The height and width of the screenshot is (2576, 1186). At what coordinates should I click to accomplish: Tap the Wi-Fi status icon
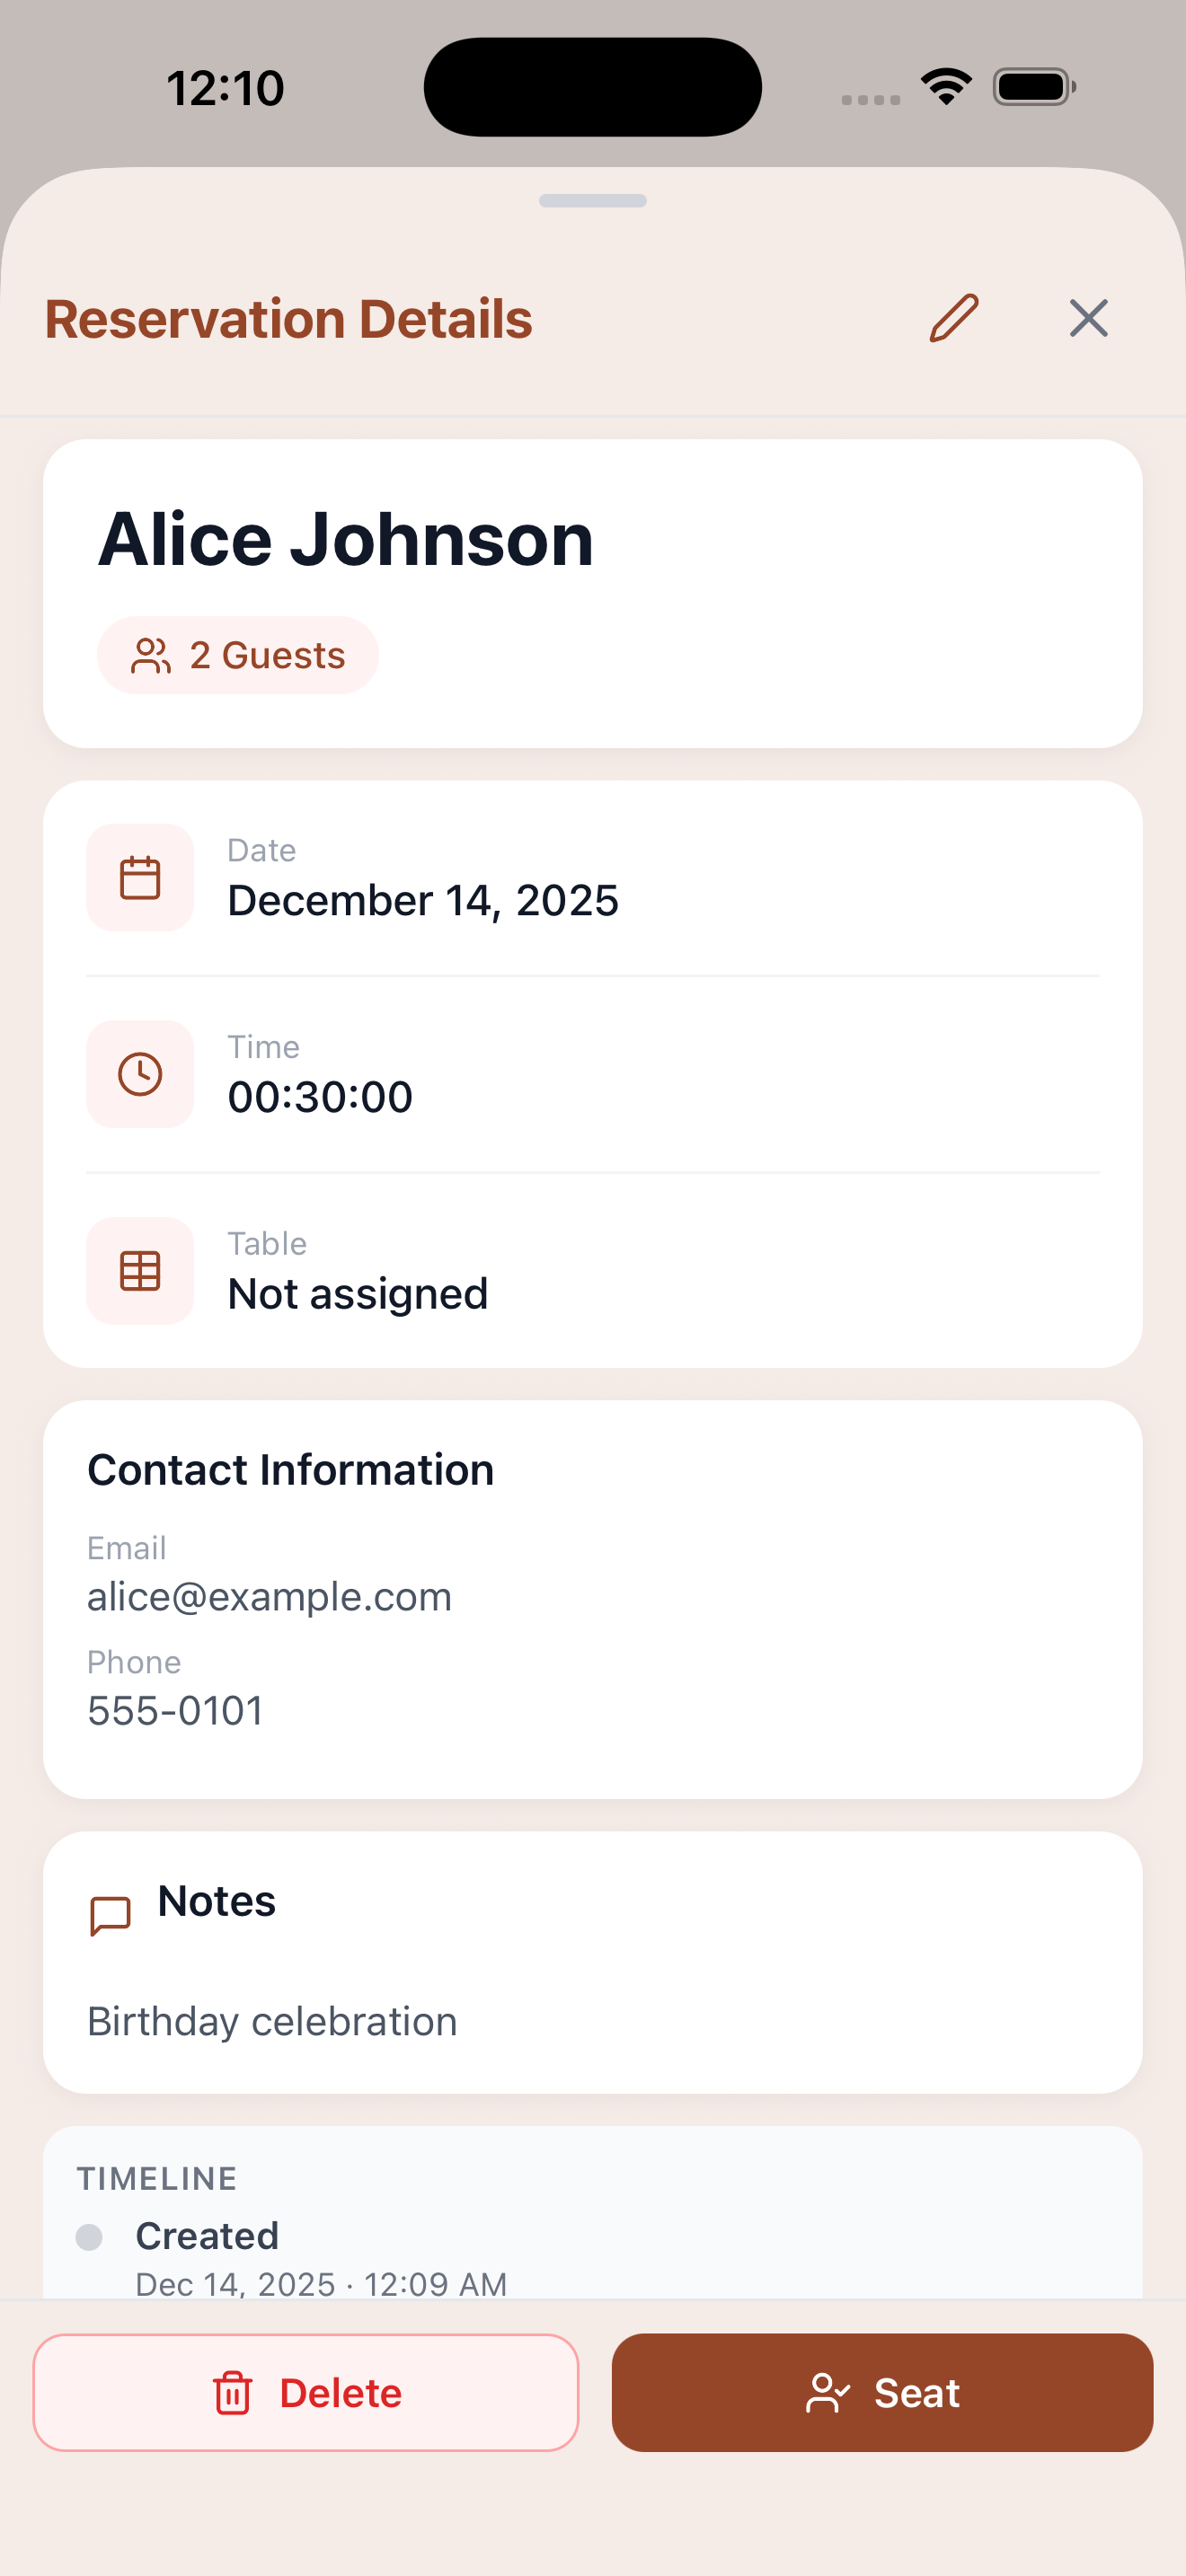(946, 87)
